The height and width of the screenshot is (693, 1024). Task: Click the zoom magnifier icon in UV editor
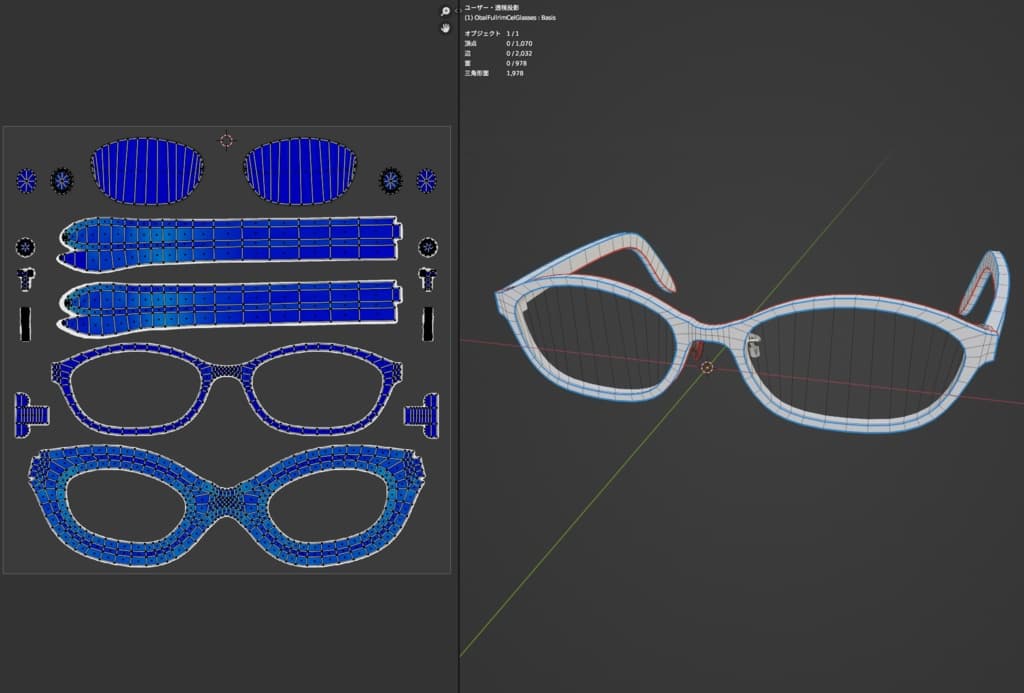446,11
